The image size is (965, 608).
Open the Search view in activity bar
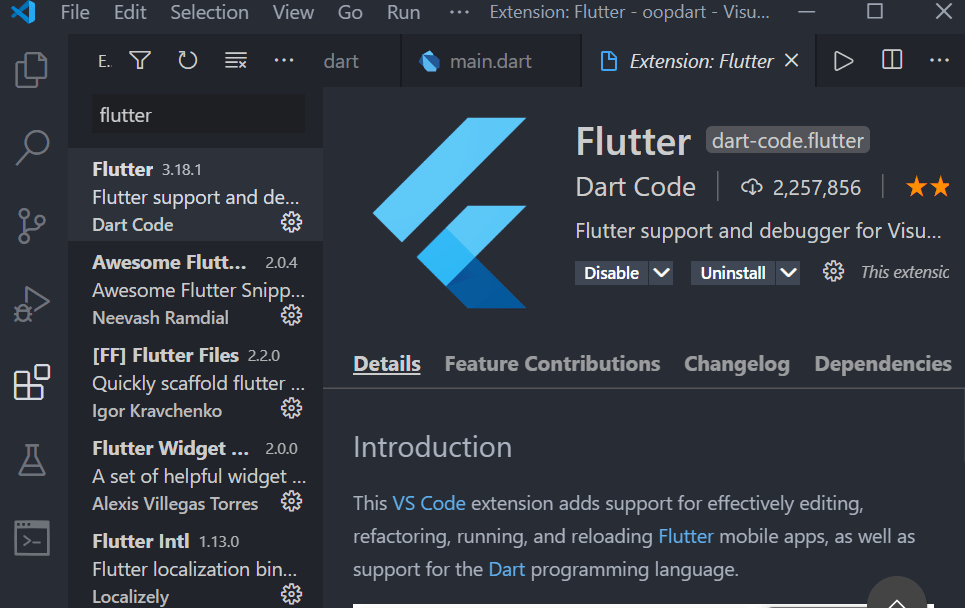coord(31,148)
